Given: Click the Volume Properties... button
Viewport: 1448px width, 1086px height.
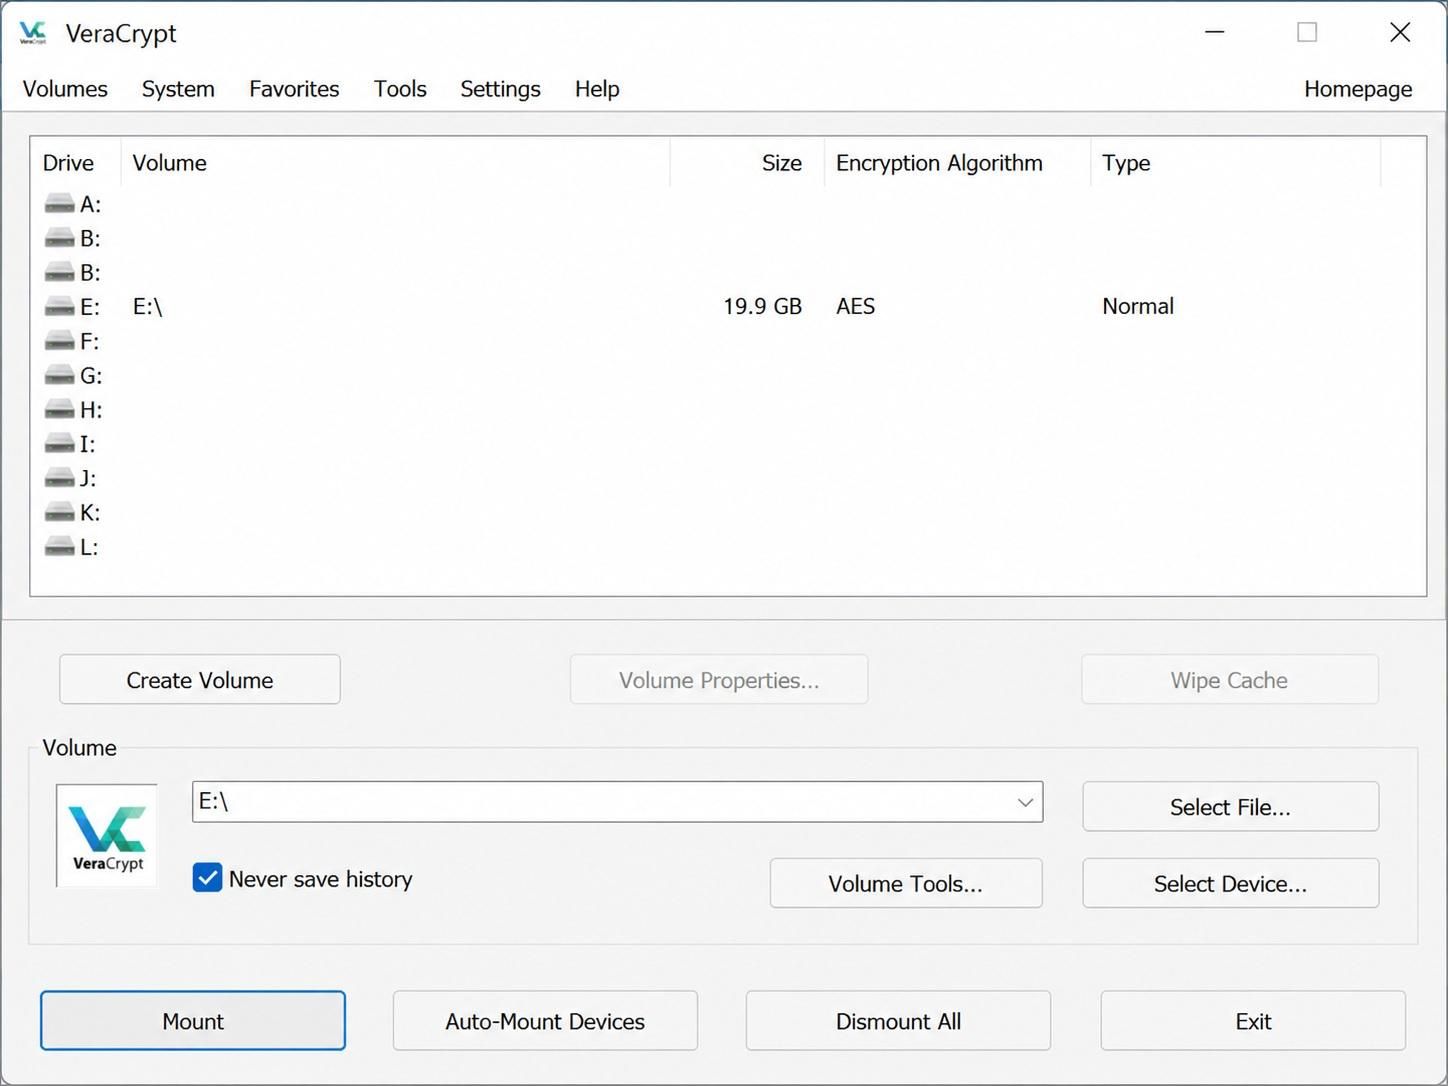Looking at the screenshot, I should tap(719, 680).
